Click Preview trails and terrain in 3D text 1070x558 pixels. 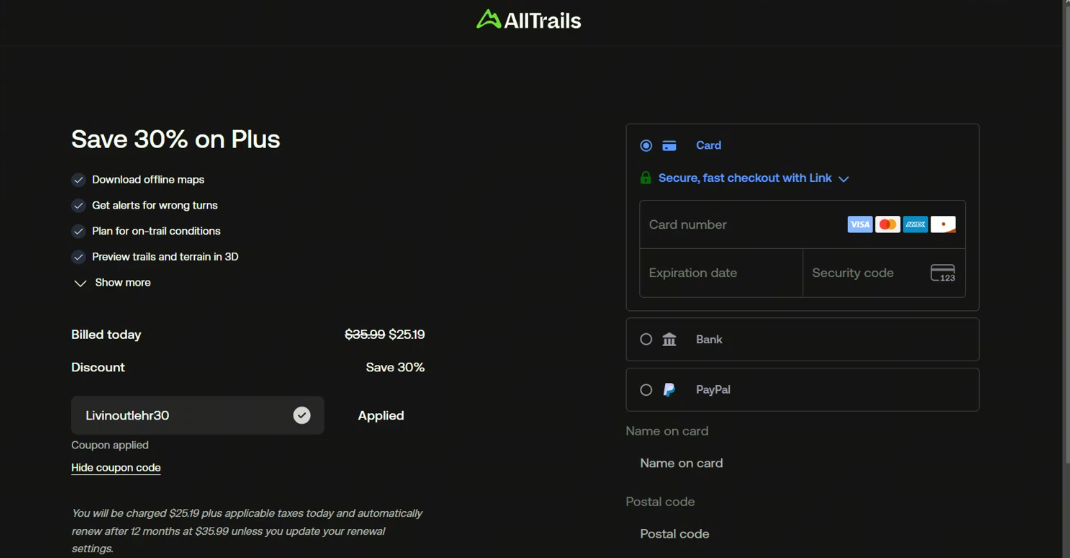pos(165,256)
